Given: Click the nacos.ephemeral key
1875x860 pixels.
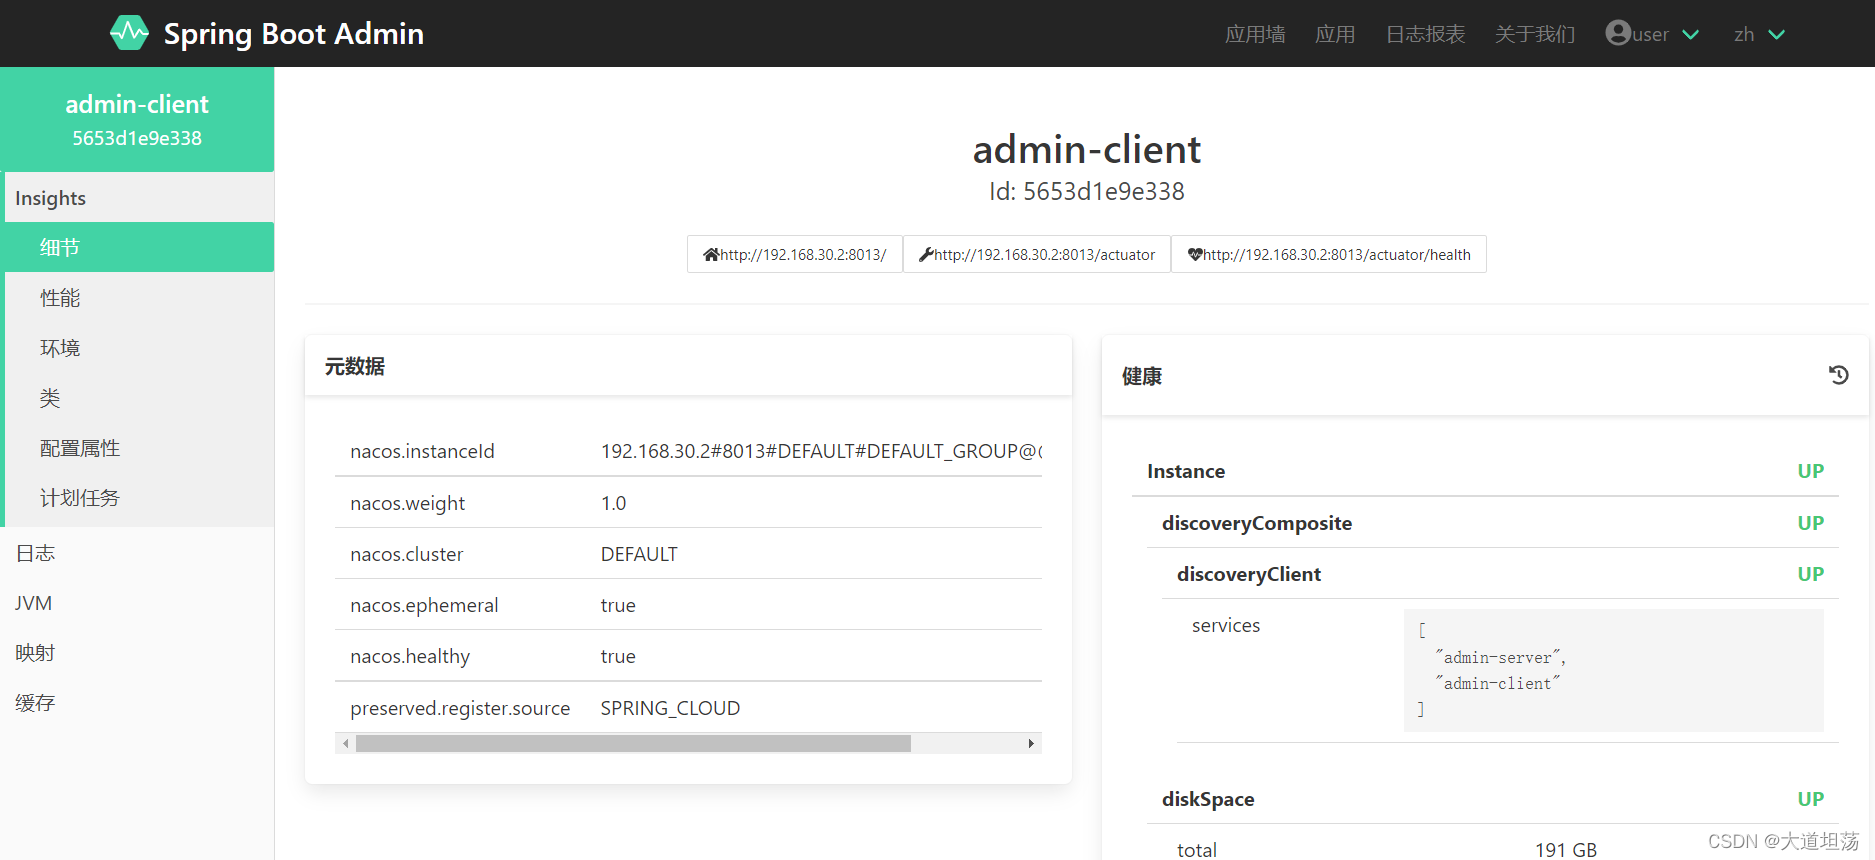Looking at the screenshot, I should [424, 605].
